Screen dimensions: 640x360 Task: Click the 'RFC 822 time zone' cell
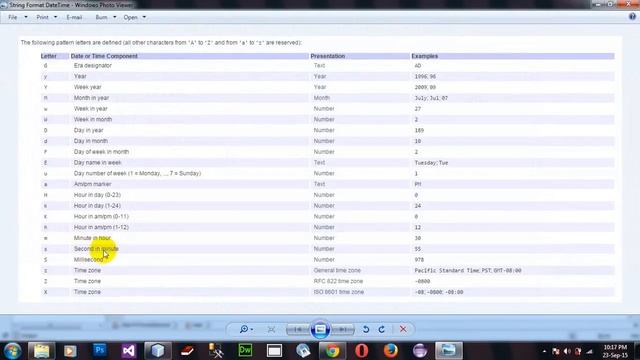tap(338, 281)
